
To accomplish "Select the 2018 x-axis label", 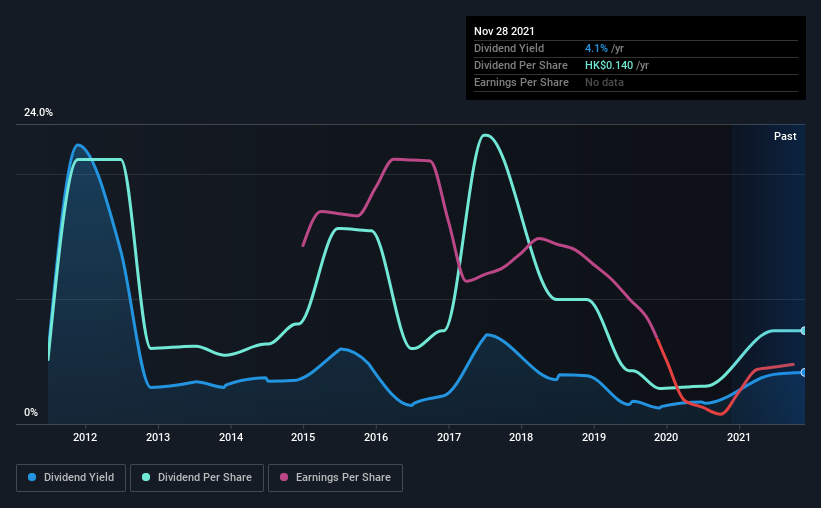I will pyautogui.click(x=521, y=437).
